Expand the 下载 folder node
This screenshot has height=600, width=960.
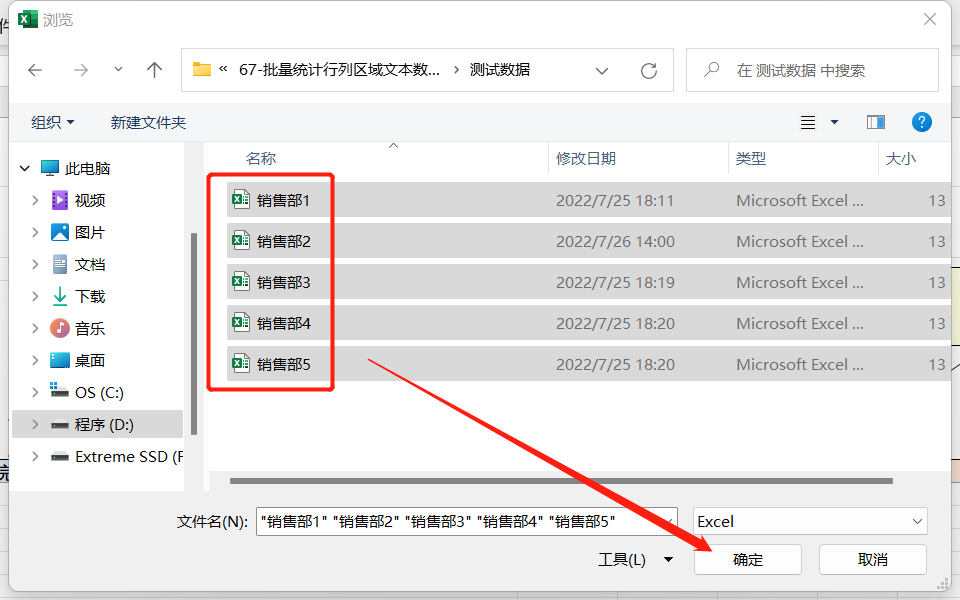[x=35, y=296]
